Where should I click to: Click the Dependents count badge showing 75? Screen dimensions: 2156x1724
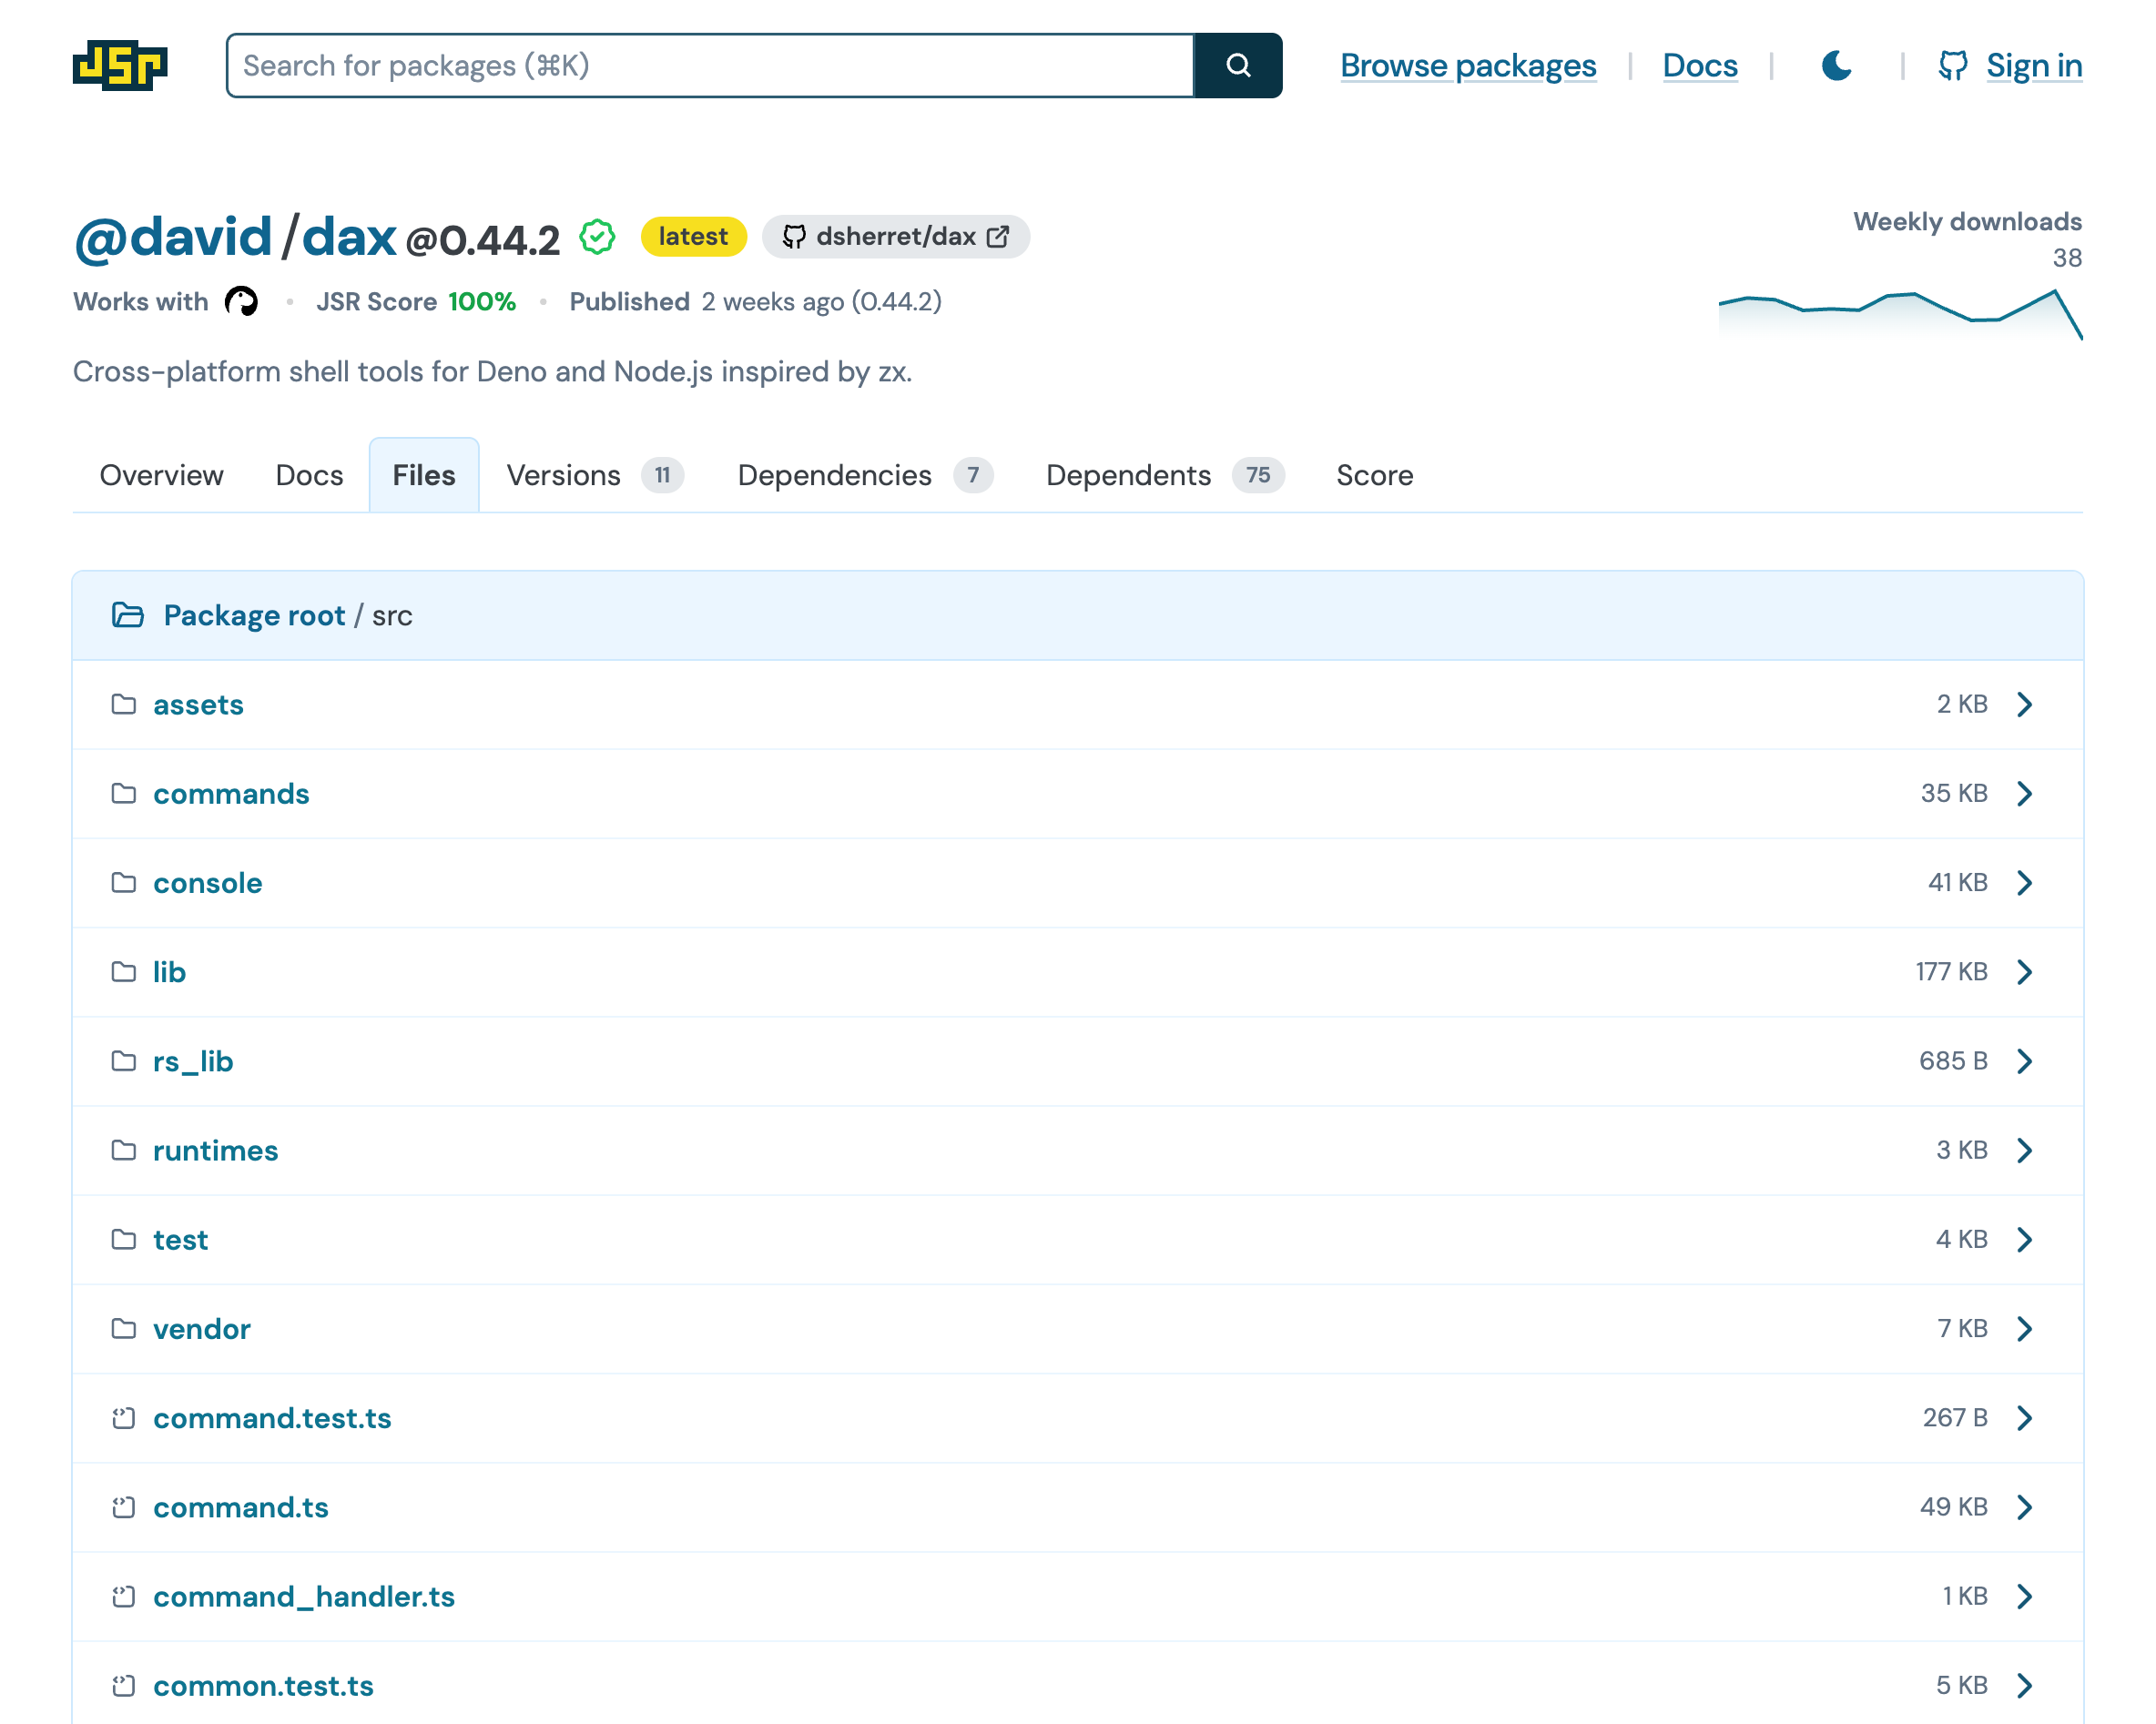[x=1258, y=475]
